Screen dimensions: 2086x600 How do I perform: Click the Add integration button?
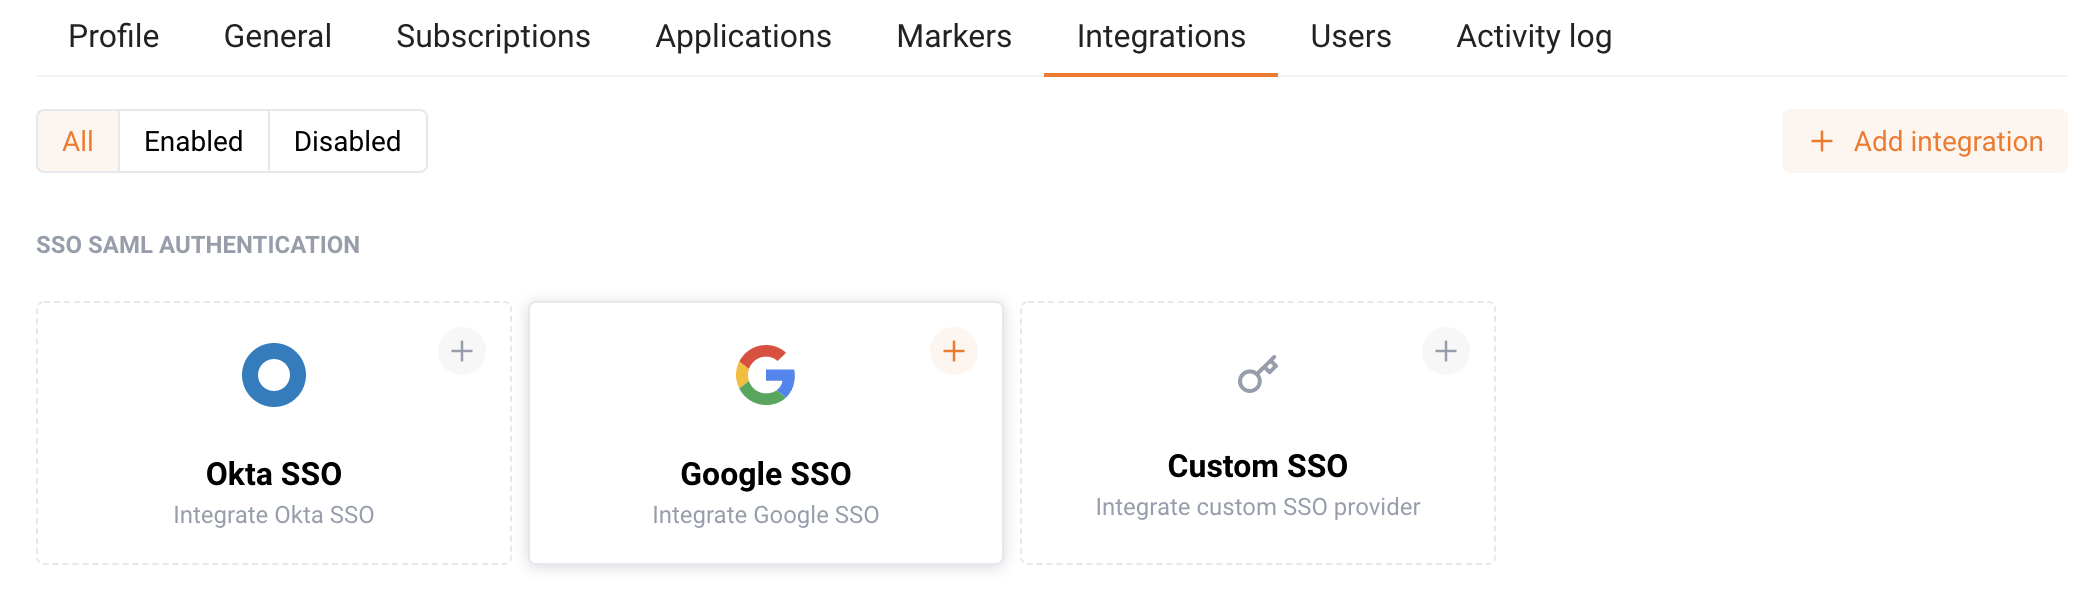click(1925, 141)
